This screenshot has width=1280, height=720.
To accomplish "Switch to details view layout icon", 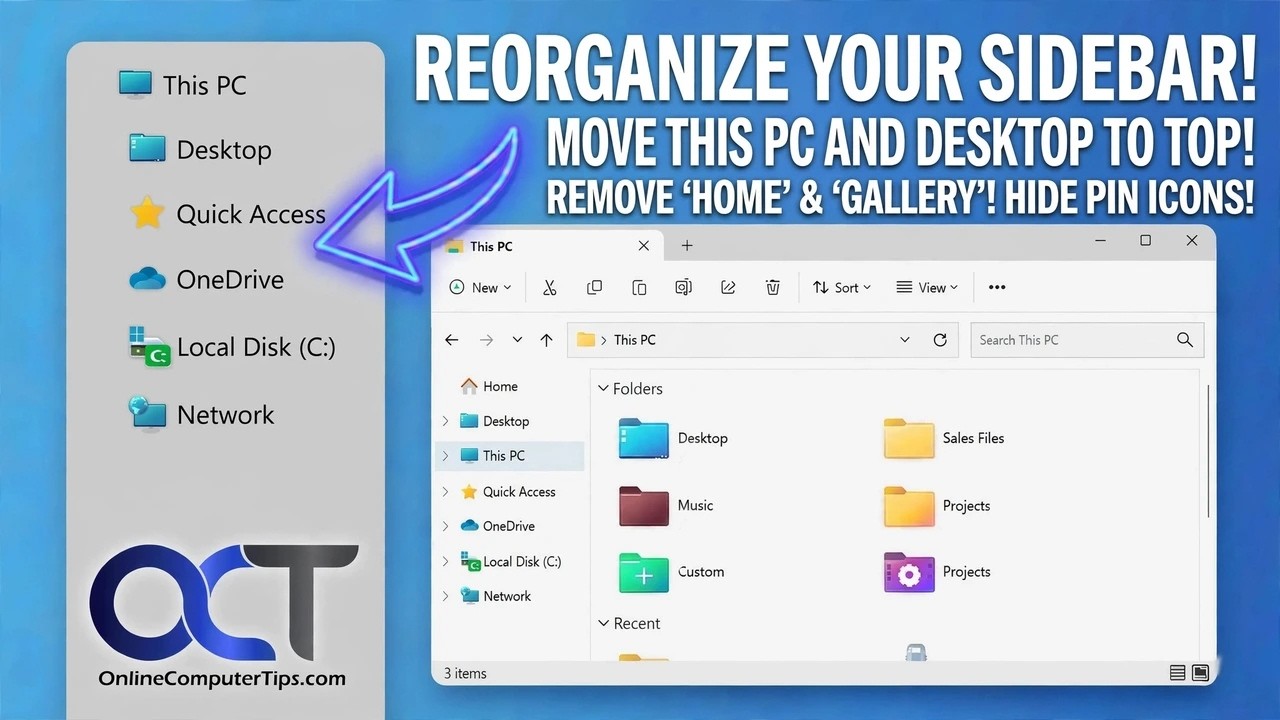I will pos(1178,673).
